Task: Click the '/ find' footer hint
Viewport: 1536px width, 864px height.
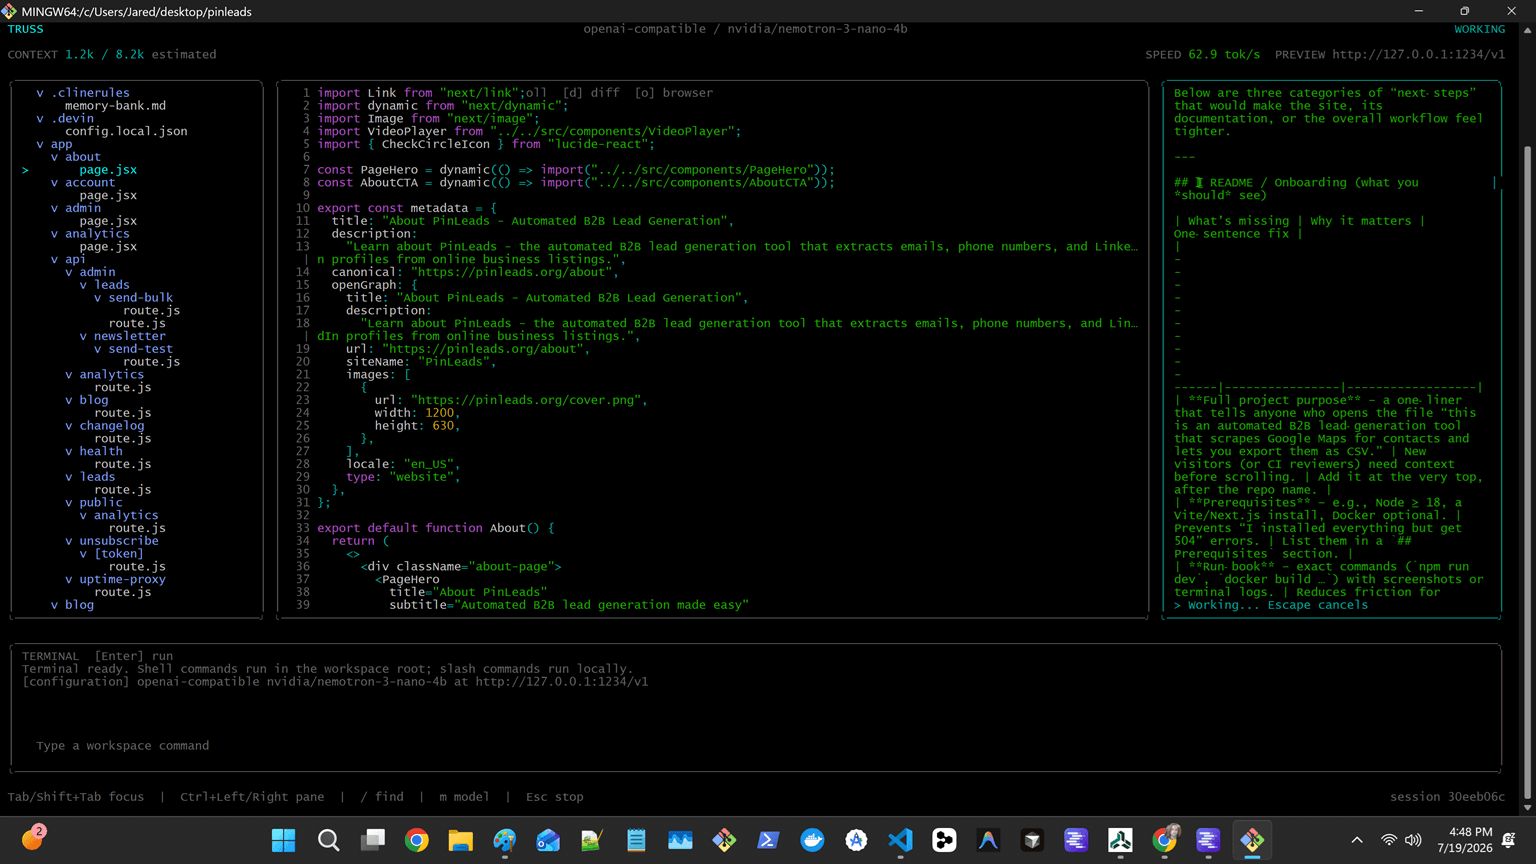Action: point(382,797)
